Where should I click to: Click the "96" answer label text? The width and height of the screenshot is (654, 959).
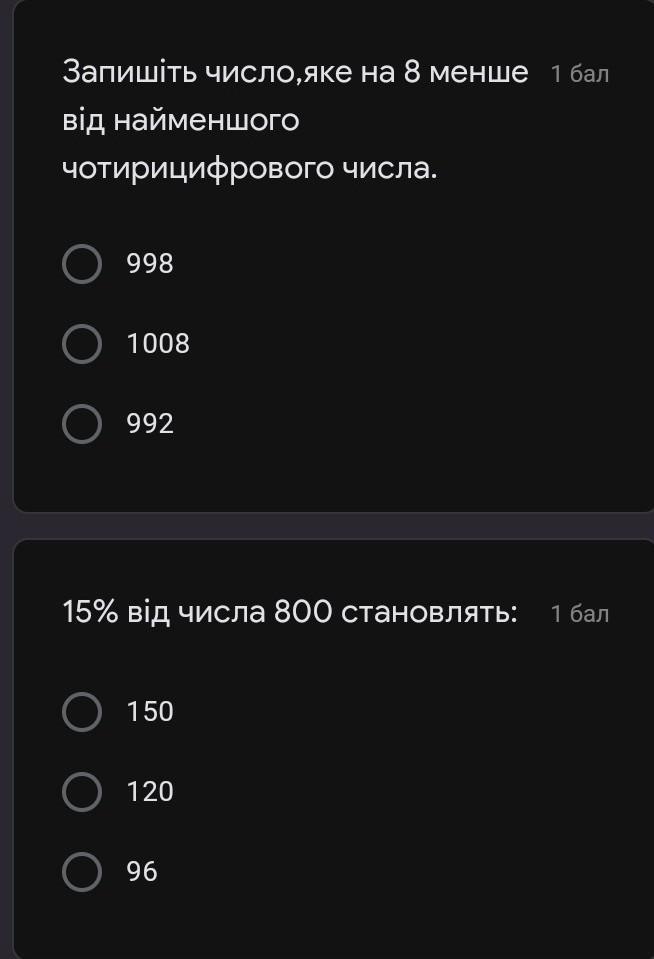coord(142,872)
